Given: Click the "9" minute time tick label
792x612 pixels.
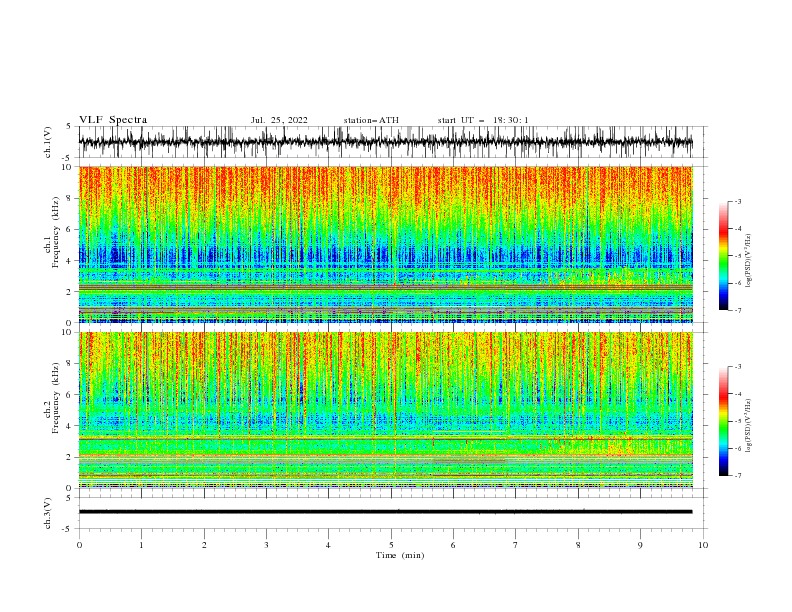Looking at the screenshot, I should [640, 545].
